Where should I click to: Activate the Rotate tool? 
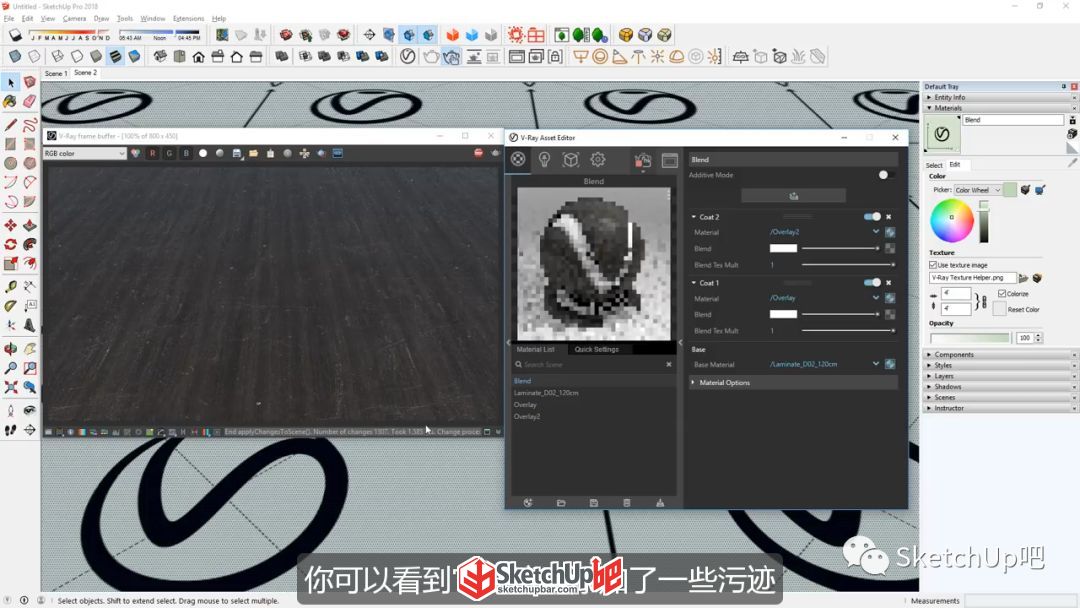pos(10,244)
